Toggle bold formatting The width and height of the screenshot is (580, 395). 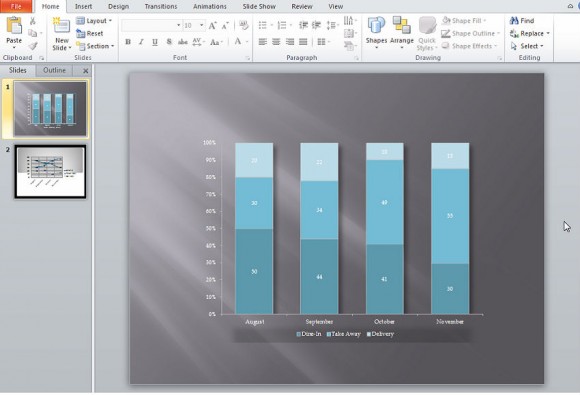click(x=128, y=42)
